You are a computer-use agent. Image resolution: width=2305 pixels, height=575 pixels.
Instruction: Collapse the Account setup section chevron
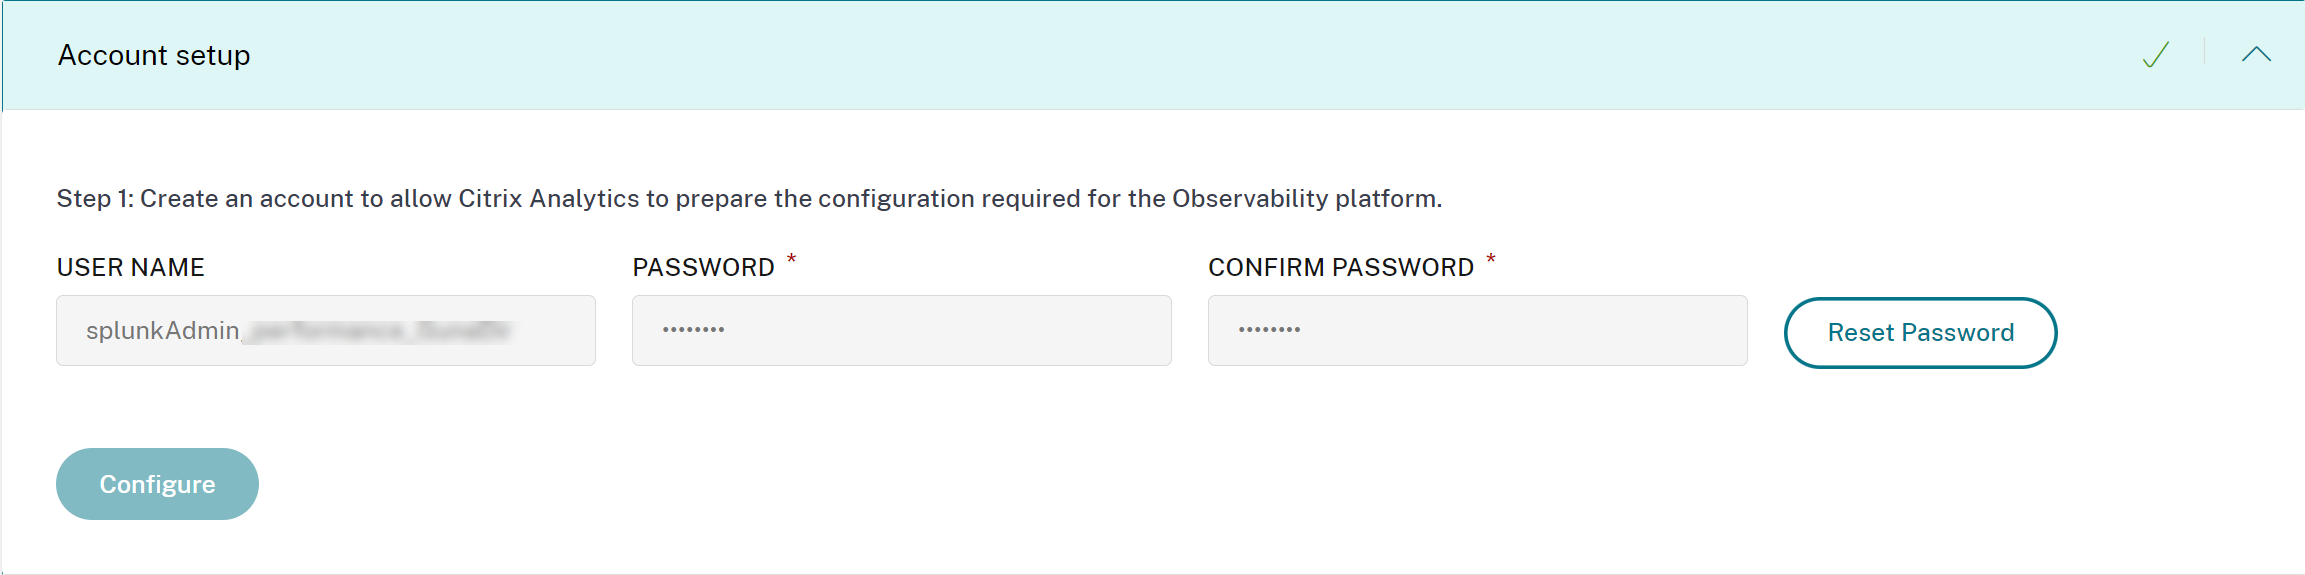click(2256, 55)
